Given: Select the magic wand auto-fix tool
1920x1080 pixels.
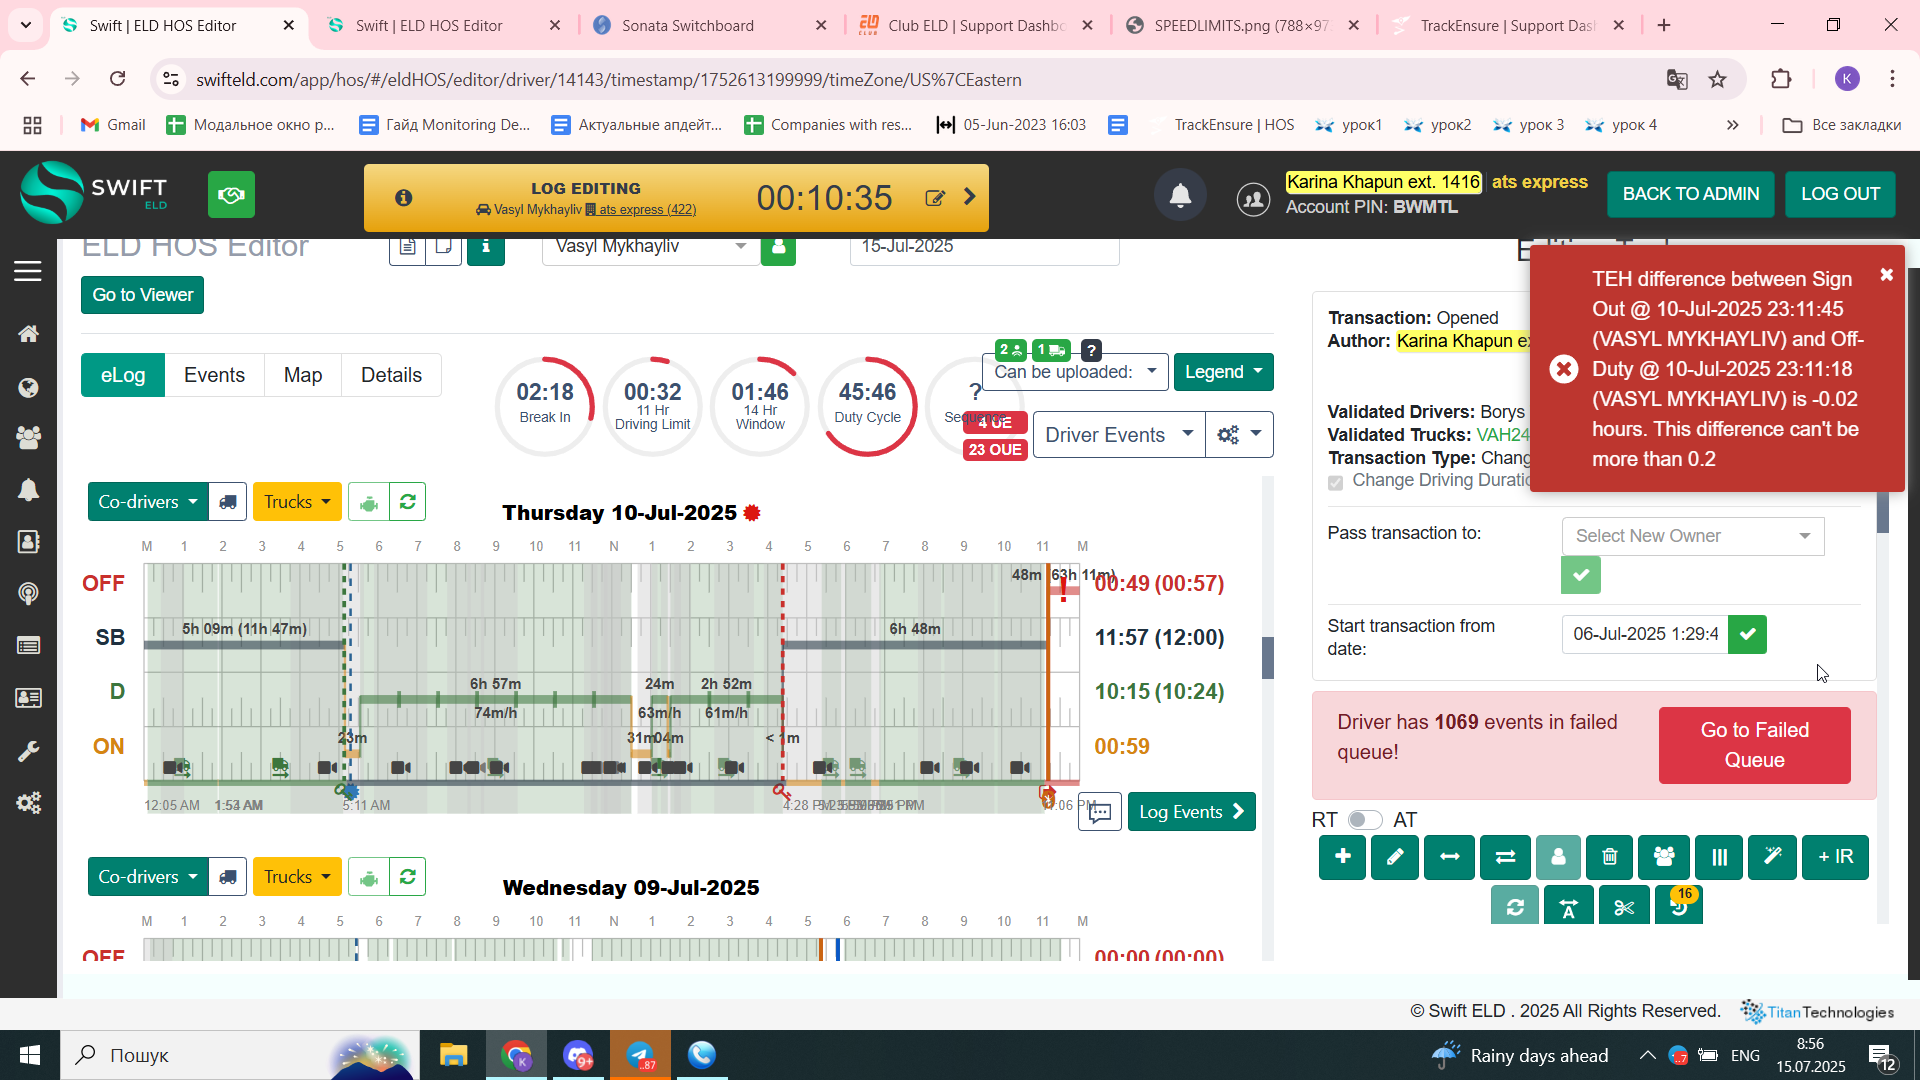Looking at the screenshot, I should click(1772, 857).
